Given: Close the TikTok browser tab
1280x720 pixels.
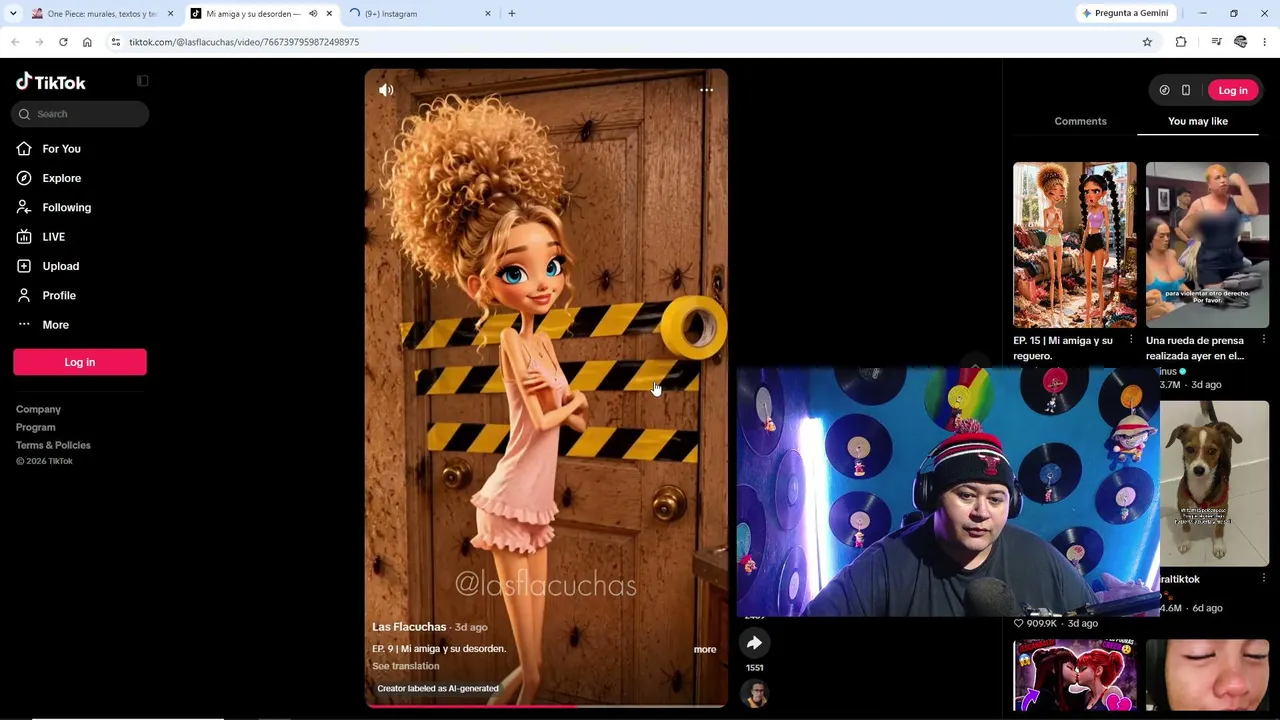Looking at the screenshot, I should pos(329,14).
